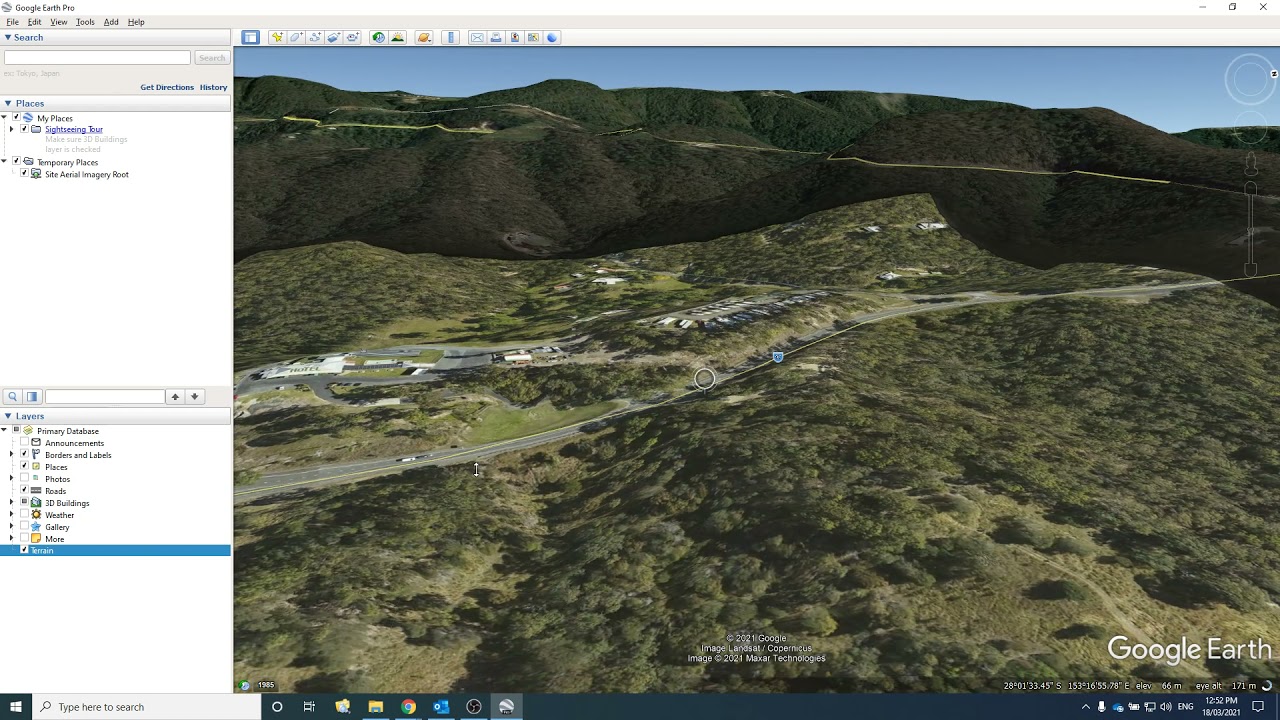Disable the Terrain layer checkbox
This screenshot has width=1280, height=720.
pyautogui.click(x=24, y=551)
